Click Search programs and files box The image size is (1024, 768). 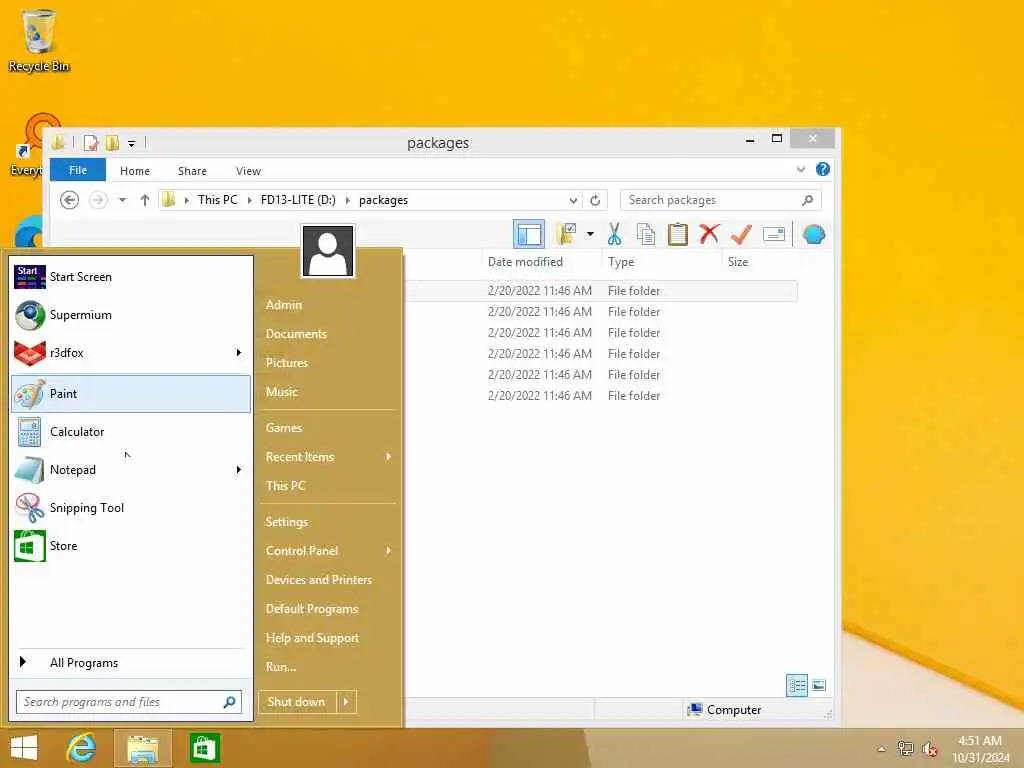[x=129, y=702]
